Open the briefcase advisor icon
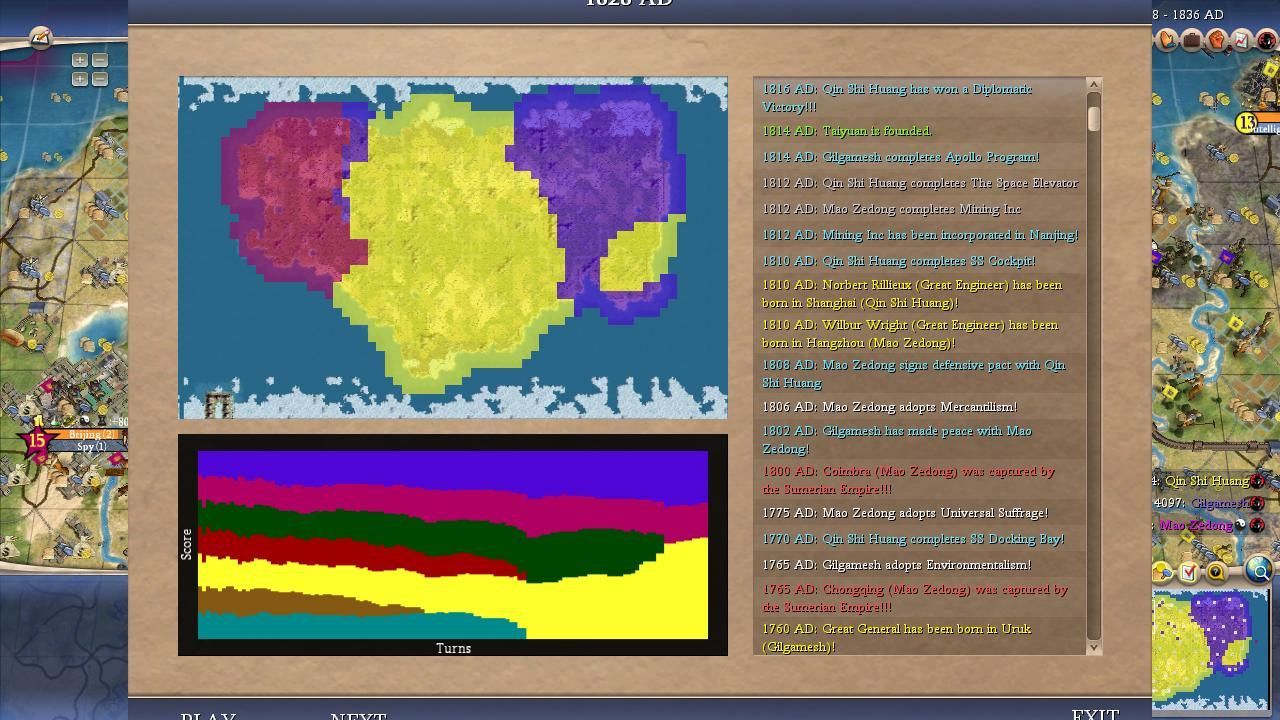The width and height of the screenshot is (1280, 720). point(1192,40)
